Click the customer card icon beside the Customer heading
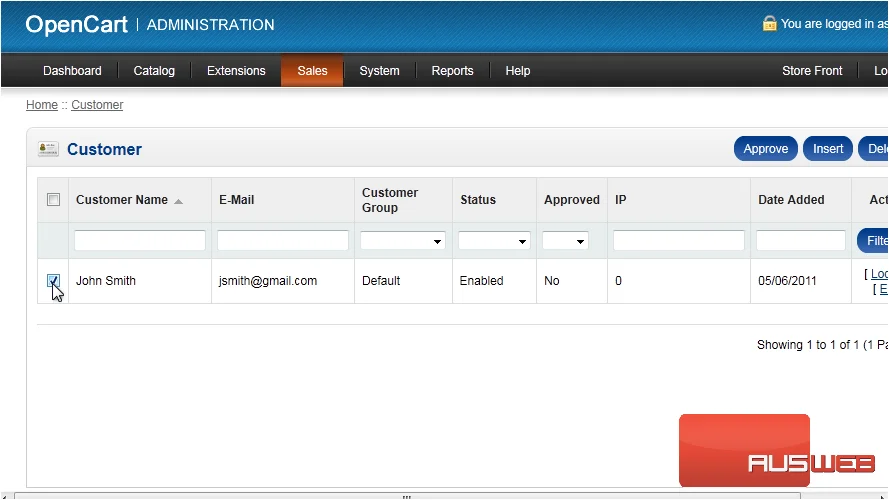Image resolution: width=889 pixels, height=500 pixels. pyautogui.click(x=48, y=149)
